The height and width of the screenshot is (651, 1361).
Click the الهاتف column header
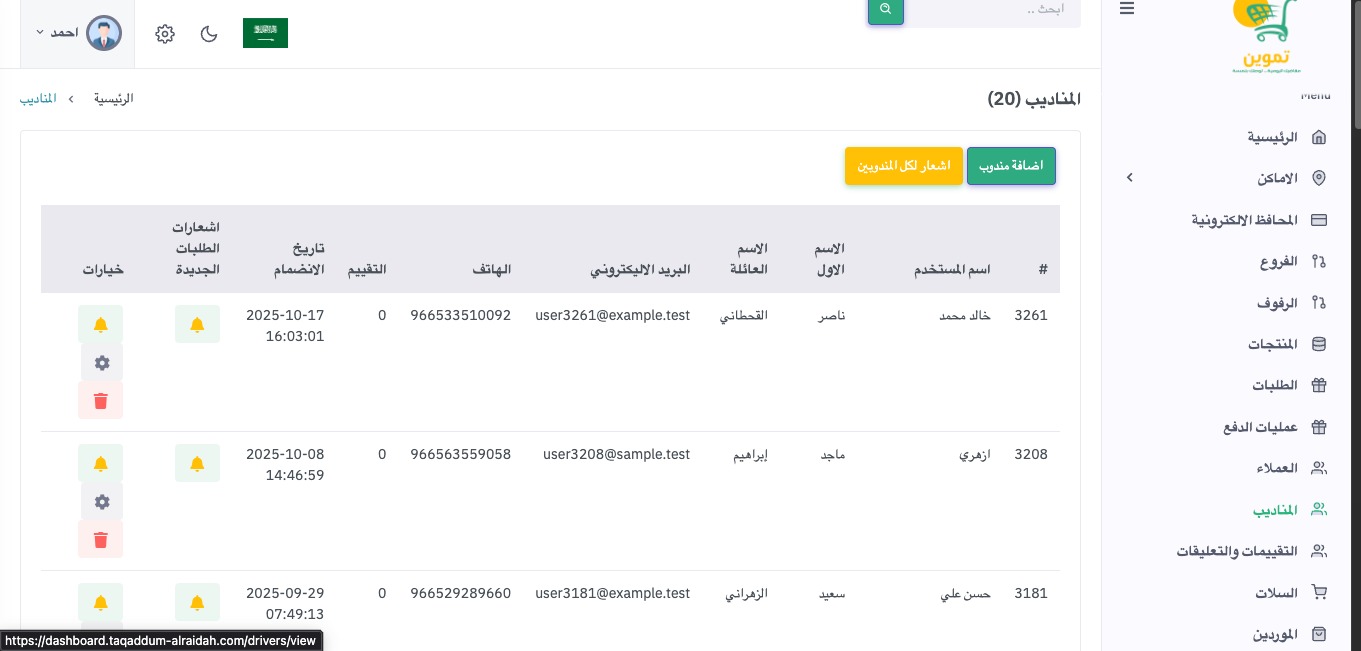coord(492,269)
